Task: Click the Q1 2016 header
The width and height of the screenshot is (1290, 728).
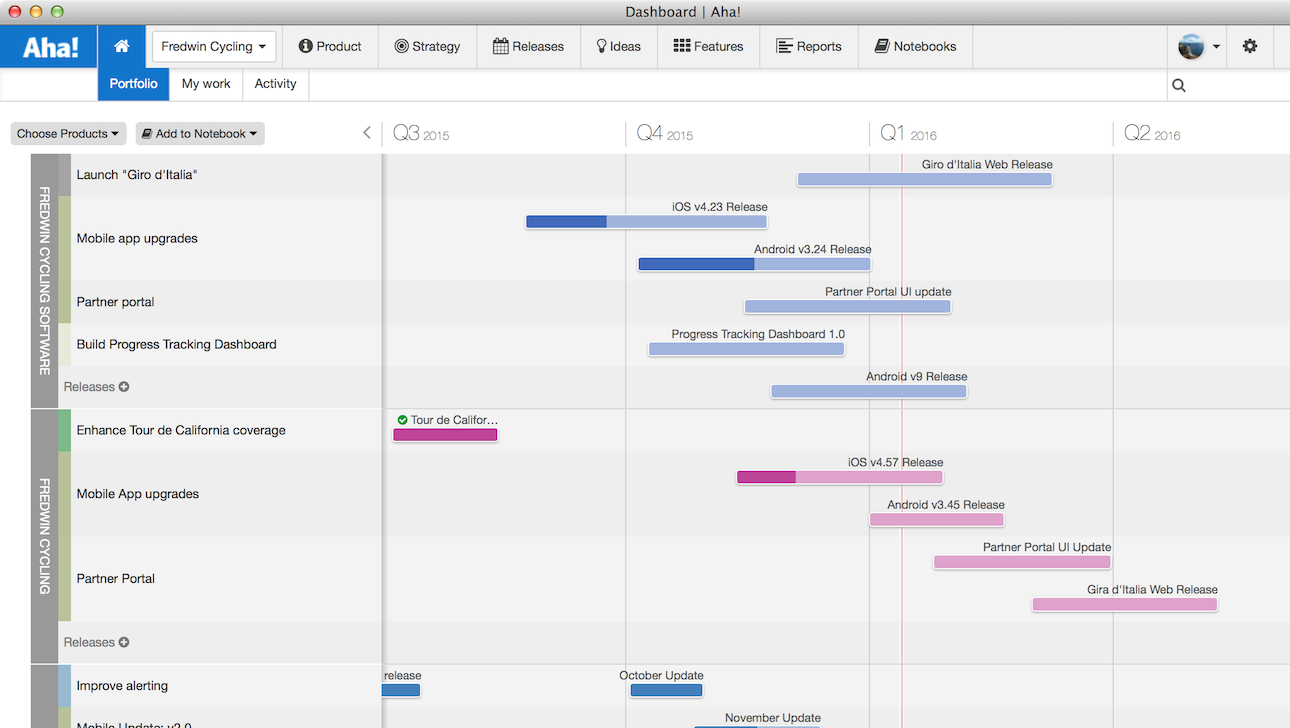Action: (x=908, y=133)
